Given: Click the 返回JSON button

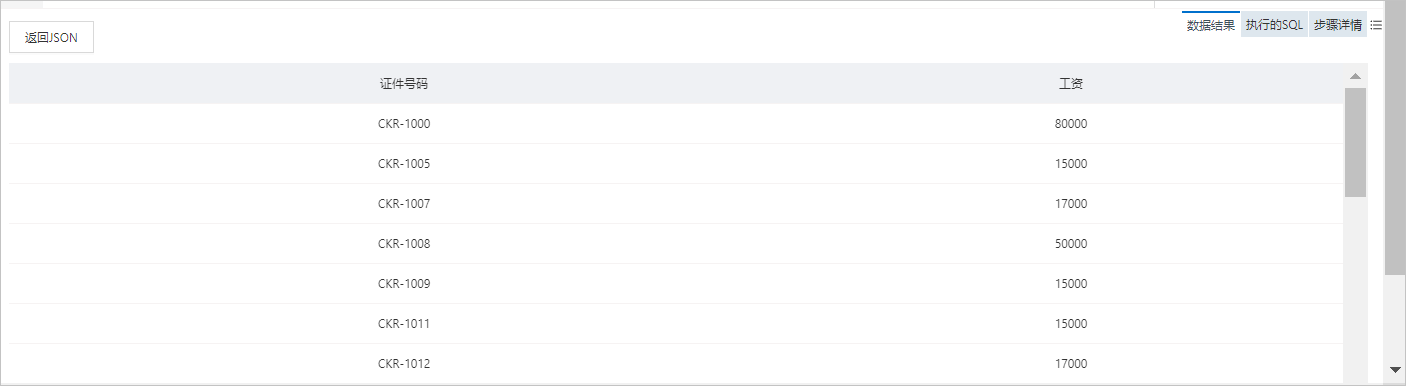Looking at the screenshot, I should point(51,37).
